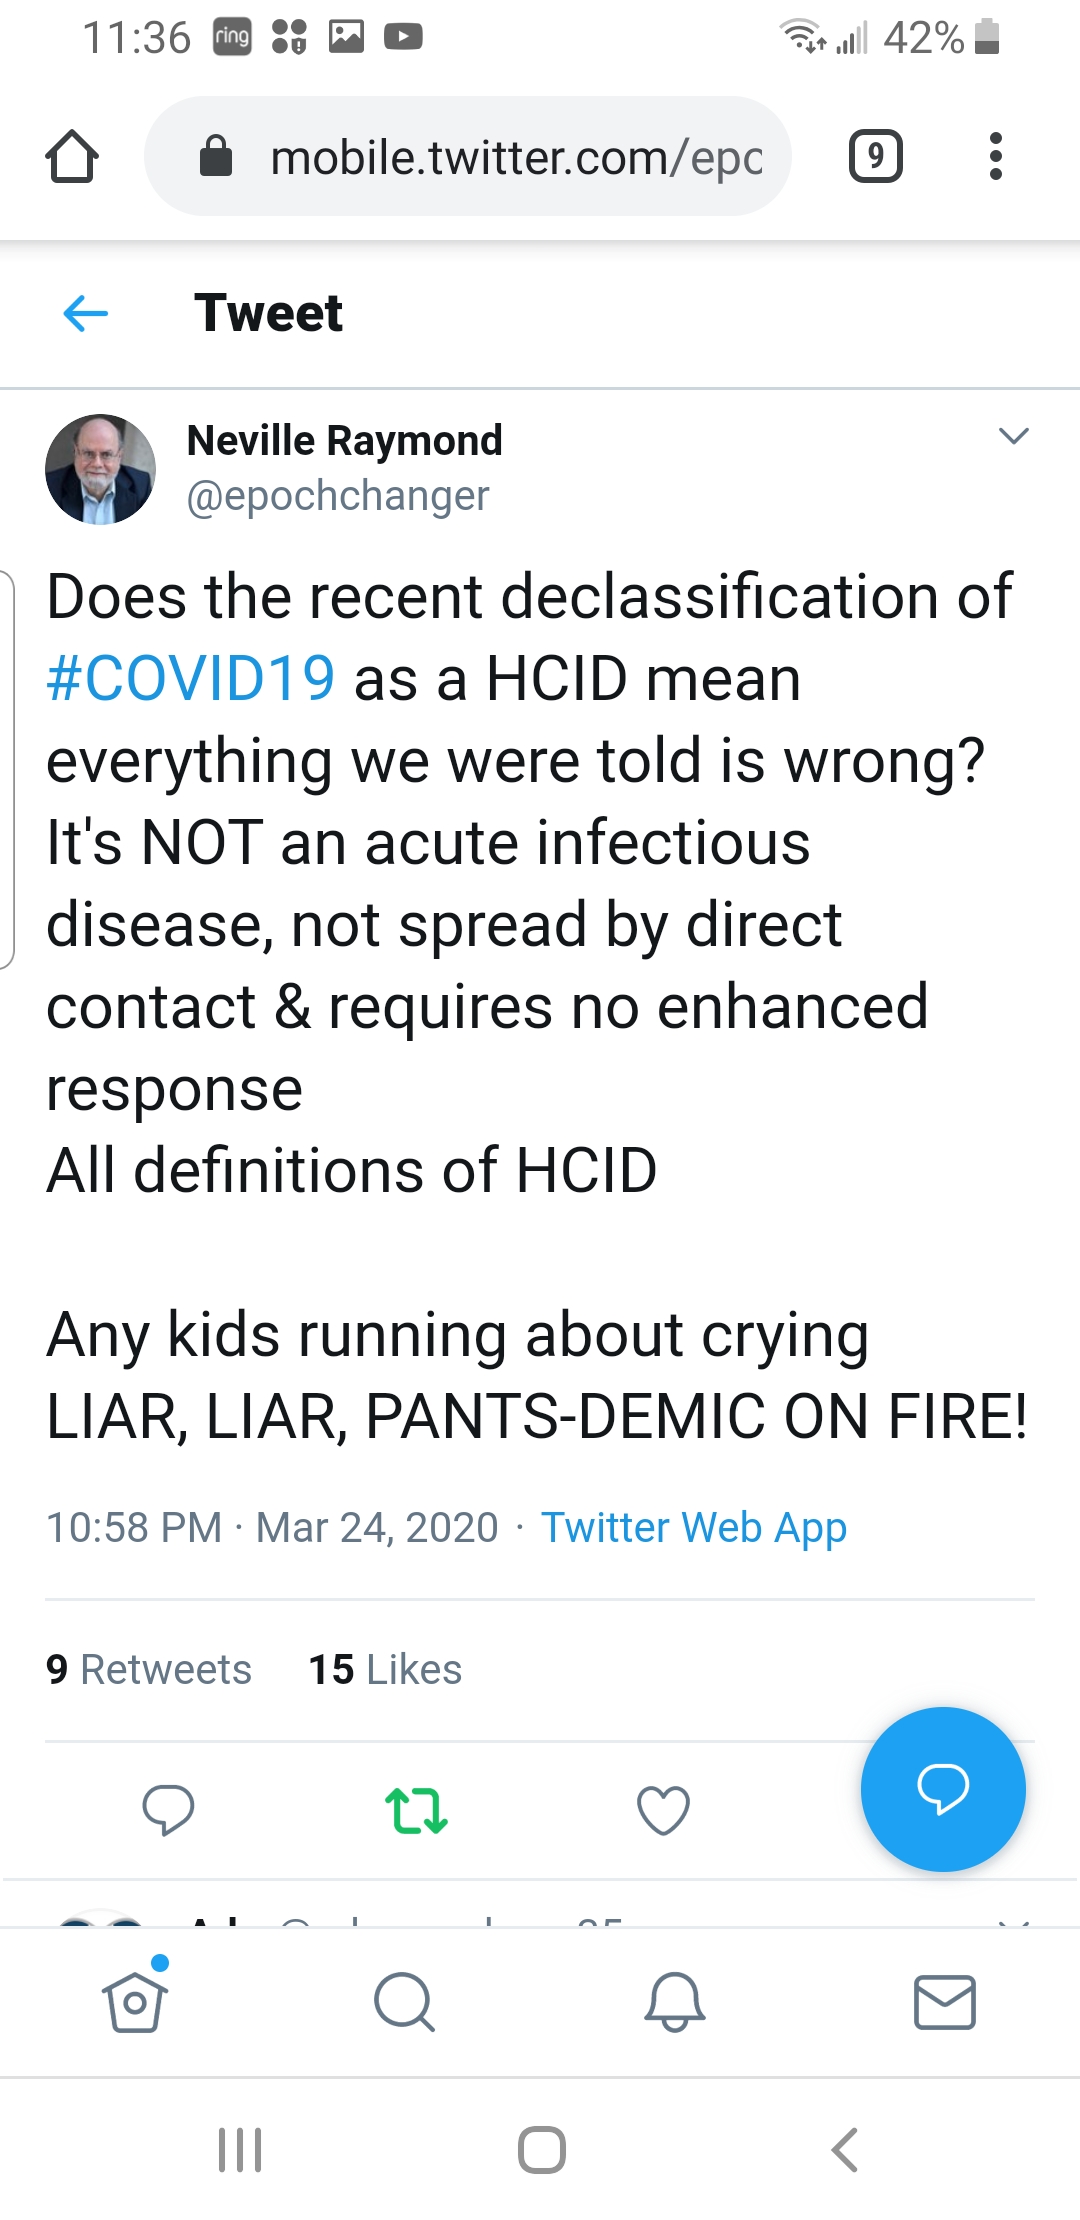Like the tweet with the heart icon
Image resolution: width=1080 pixels, height=2220 pixels.
[x=663, y=1810]
